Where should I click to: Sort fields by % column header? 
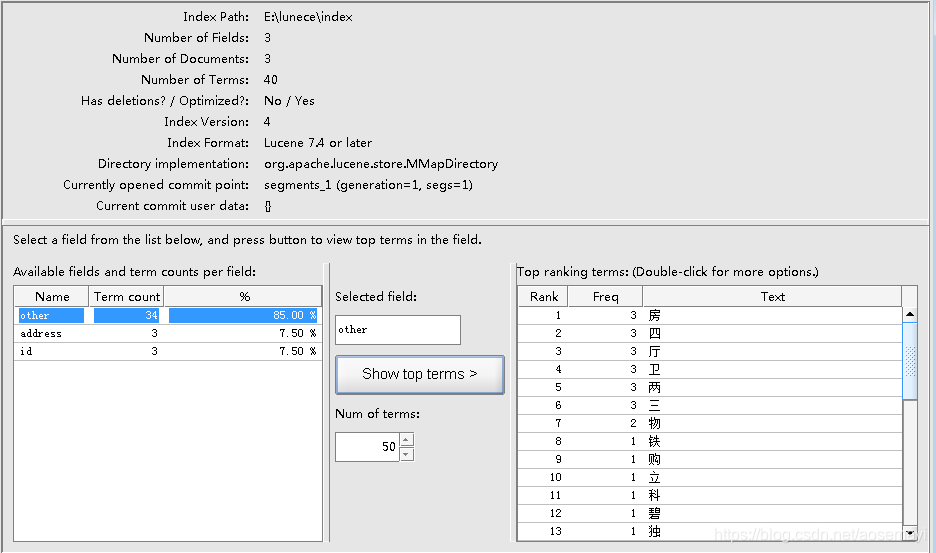click(243, 297)
